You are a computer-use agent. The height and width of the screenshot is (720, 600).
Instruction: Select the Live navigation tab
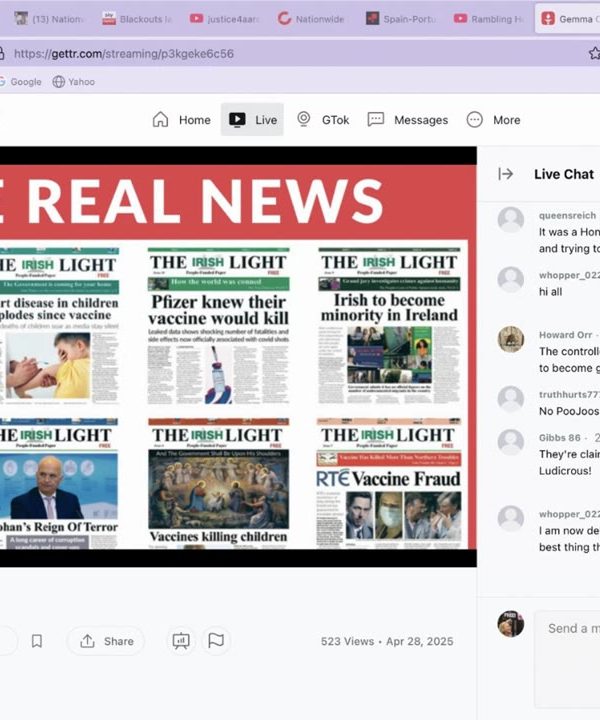coord(252,120)
